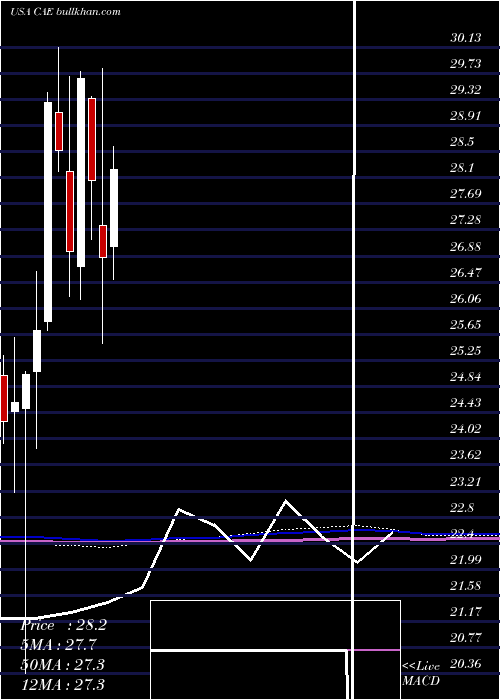The image size is (500, 700).
Task: Click the 28.91 price axis label
Action: pyautogui.click(x=466, y=116)
